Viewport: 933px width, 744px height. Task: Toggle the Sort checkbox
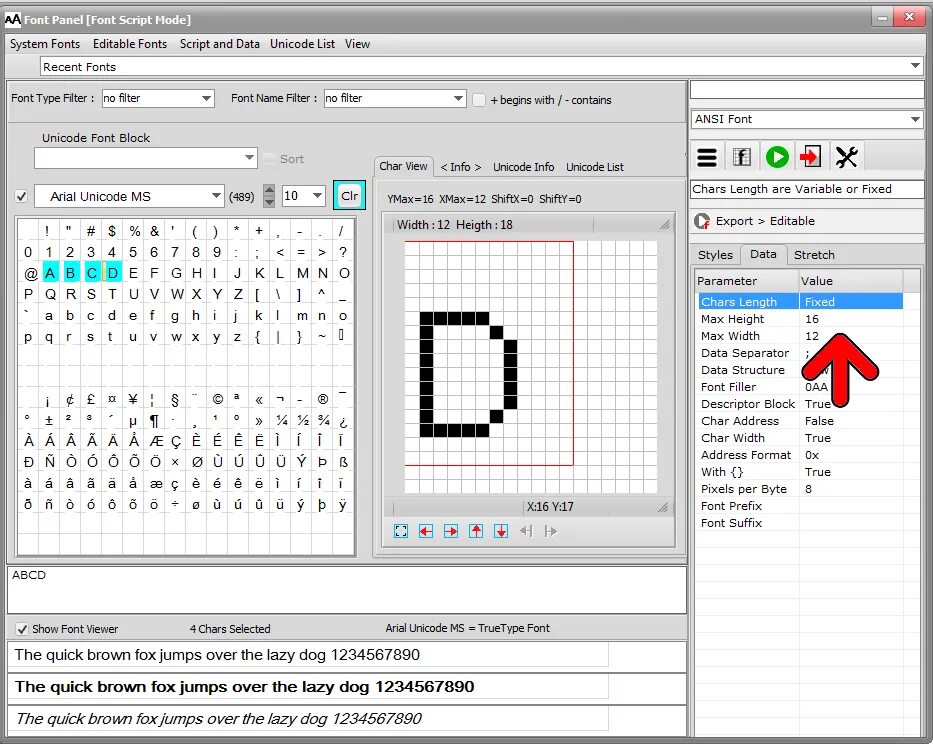tap(269, 159)
